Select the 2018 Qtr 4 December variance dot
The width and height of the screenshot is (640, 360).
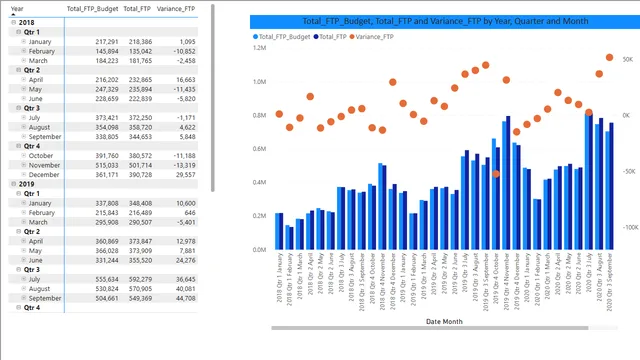[x=393, y=82]
